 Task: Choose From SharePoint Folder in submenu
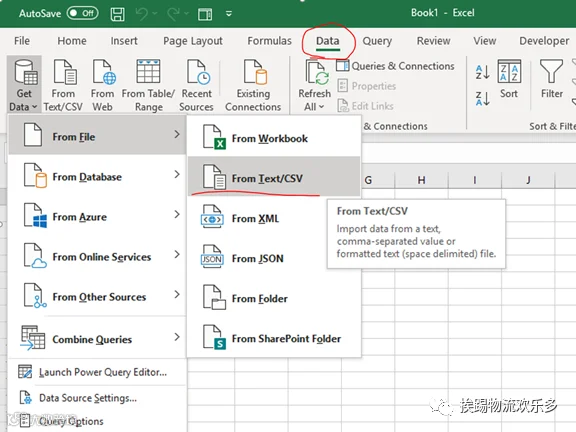pos(274,338)
